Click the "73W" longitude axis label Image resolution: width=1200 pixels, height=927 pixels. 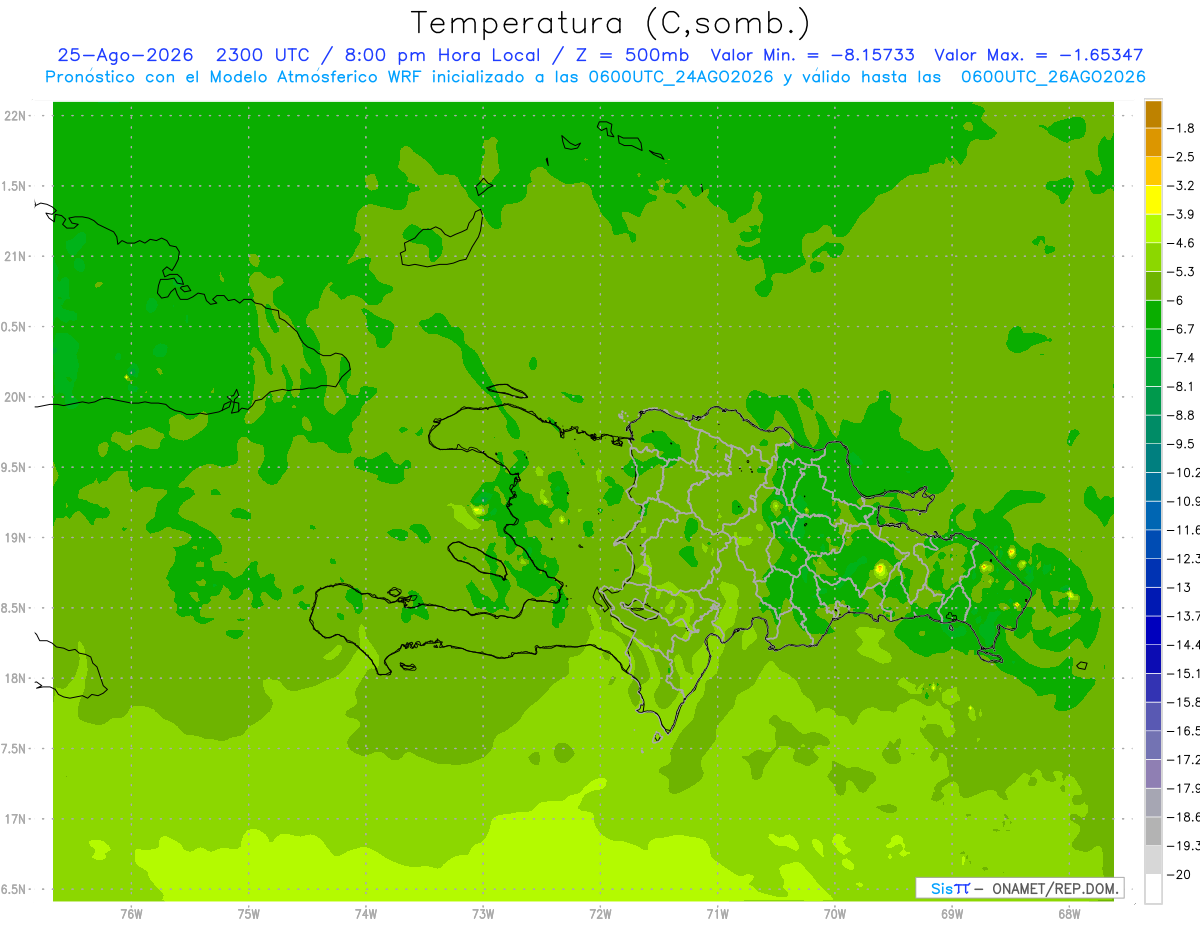tap(482, 913)
